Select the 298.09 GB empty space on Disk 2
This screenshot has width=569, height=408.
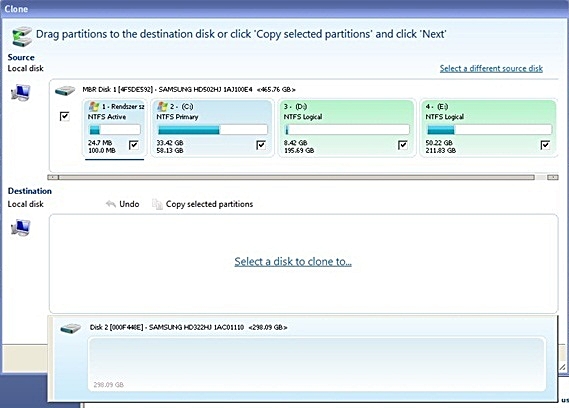pos(316,364)
